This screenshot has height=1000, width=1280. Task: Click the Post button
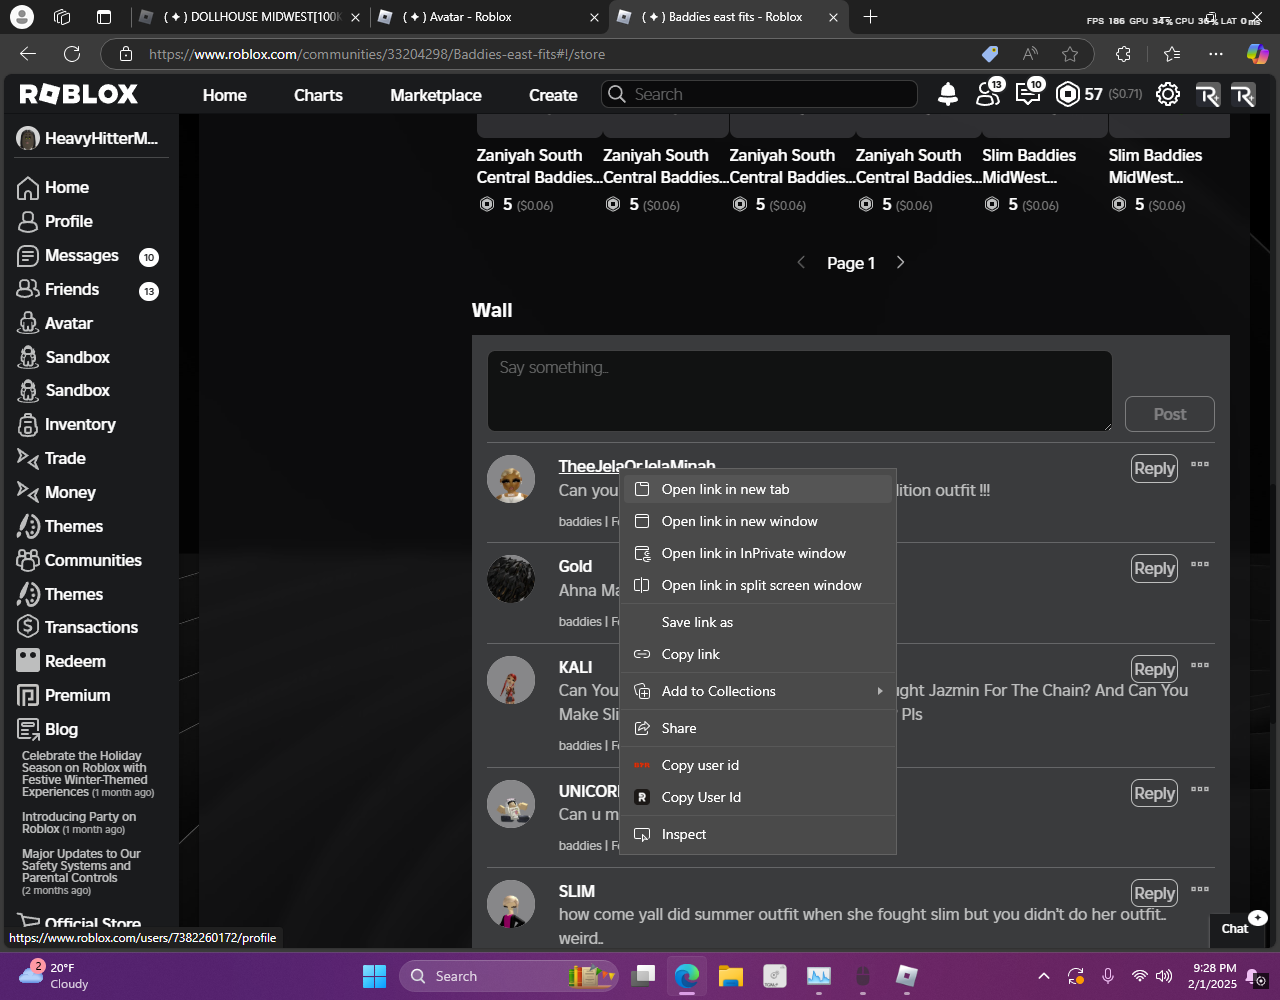[x=1170, y=414]
